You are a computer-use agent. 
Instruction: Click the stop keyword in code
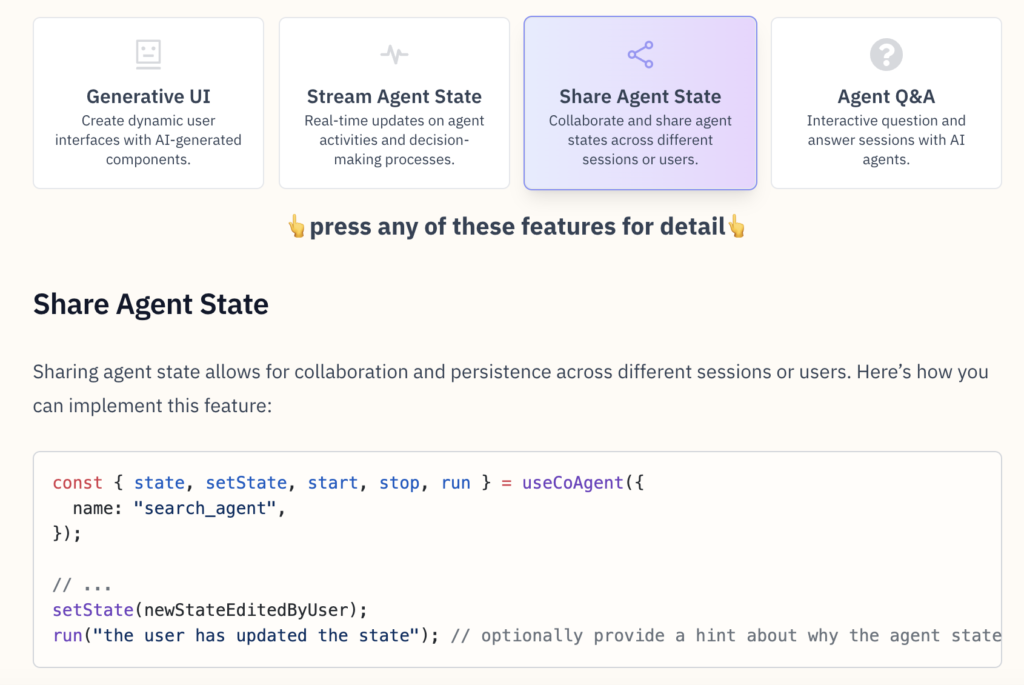[x=400, y=482]
